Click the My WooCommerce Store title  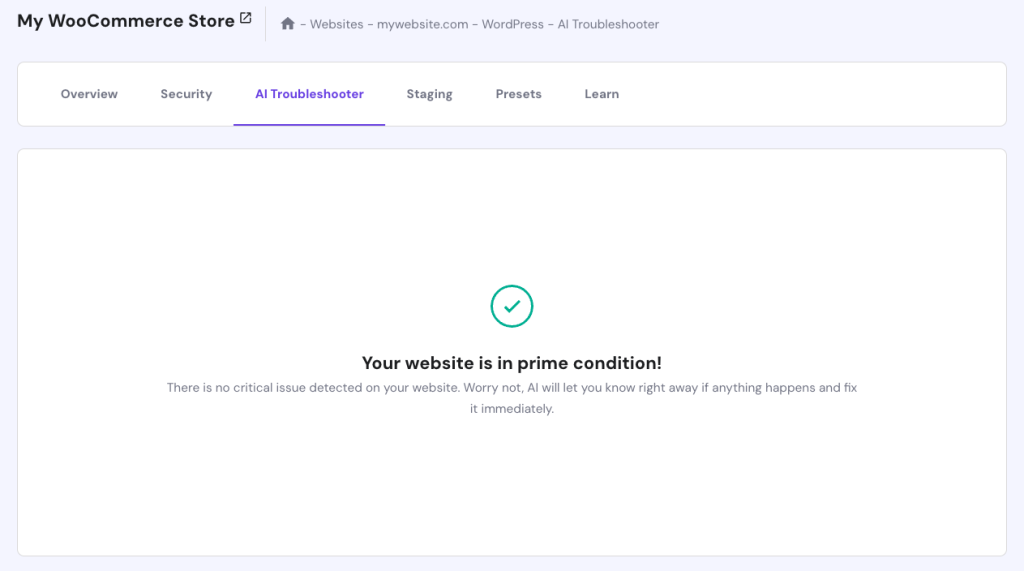coord(125,21)
